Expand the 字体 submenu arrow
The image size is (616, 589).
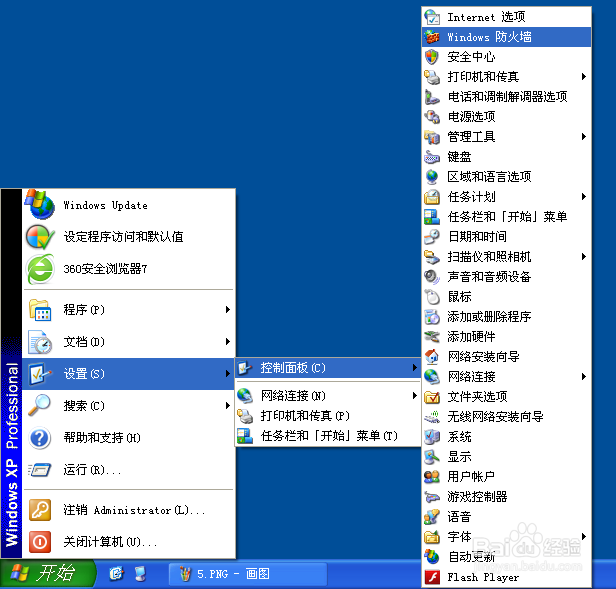[x=584, y=537]
